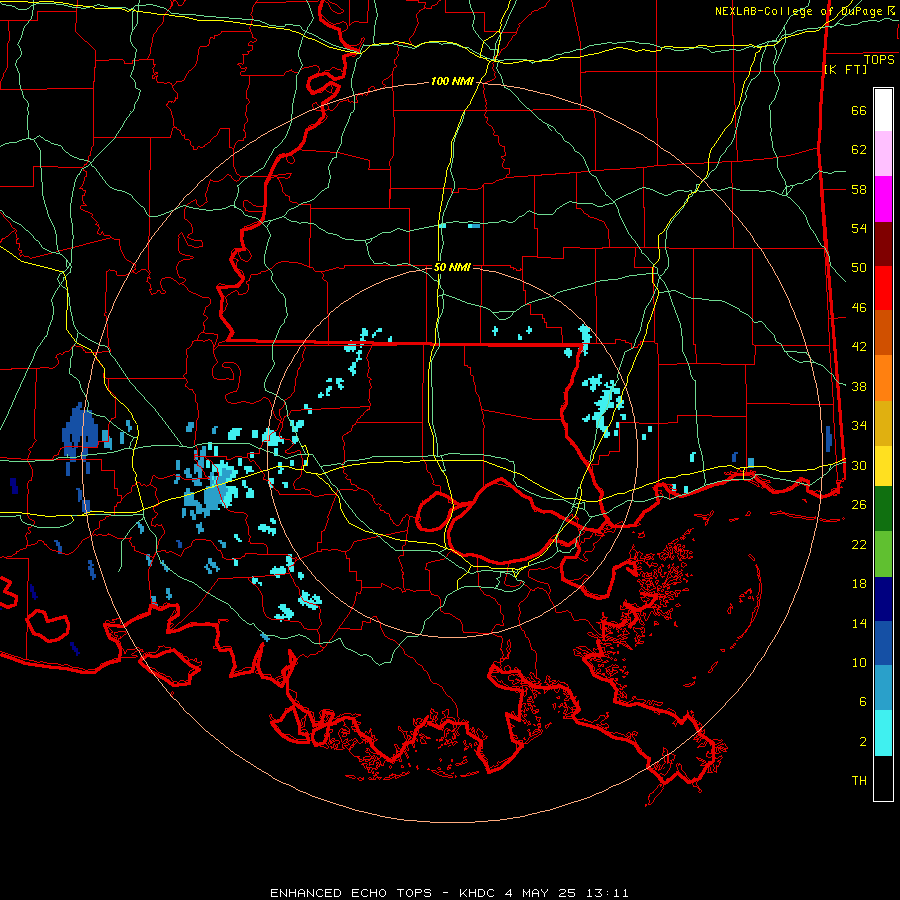900x900 pixels.
Task: Click the magenta 58 kft legend swatch
Action: (x=883, y=199)
